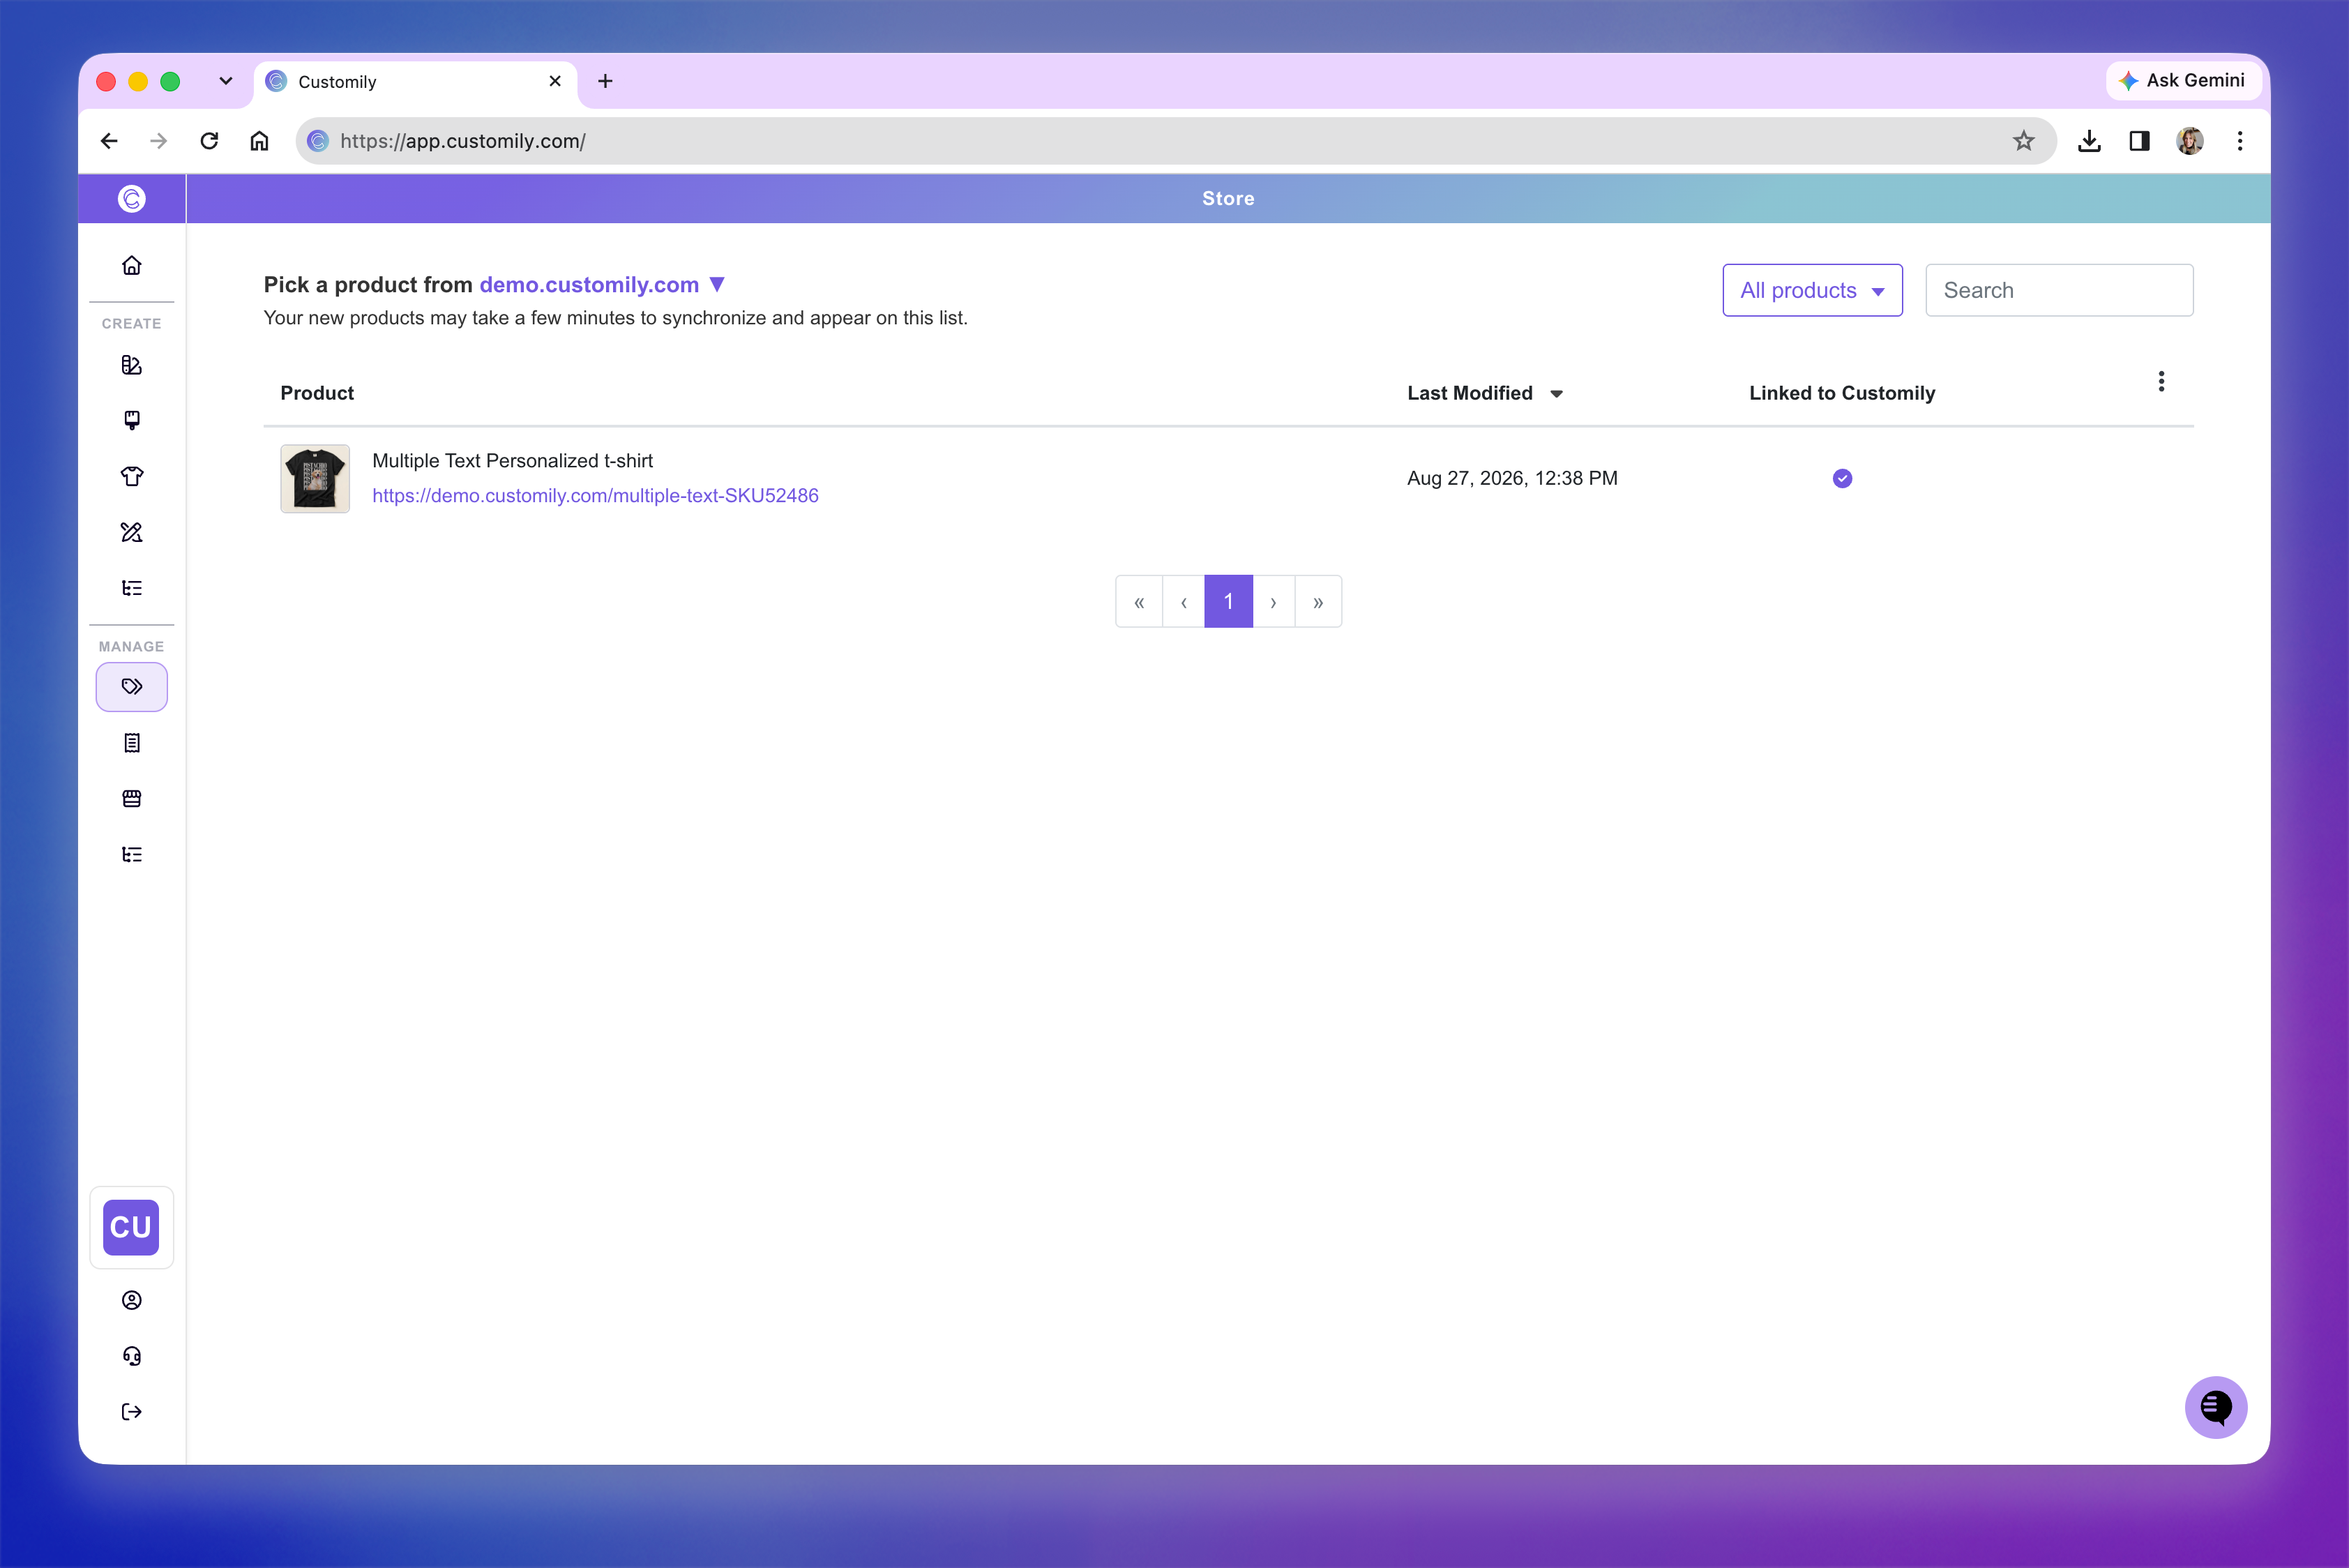Click the browser home button
This screenshot has width=2349, height=1568.
[259, 141]
